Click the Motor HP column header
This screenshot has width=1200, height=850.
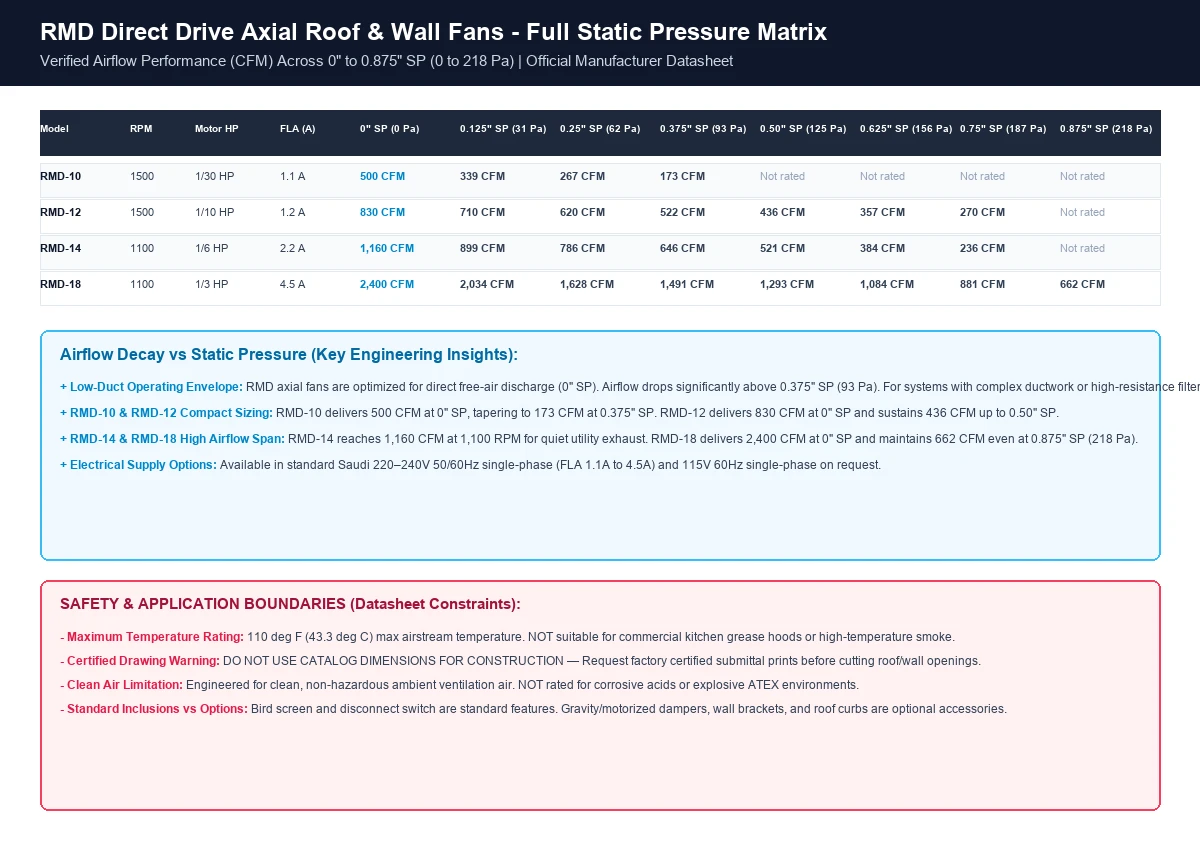tap(217, 129)
